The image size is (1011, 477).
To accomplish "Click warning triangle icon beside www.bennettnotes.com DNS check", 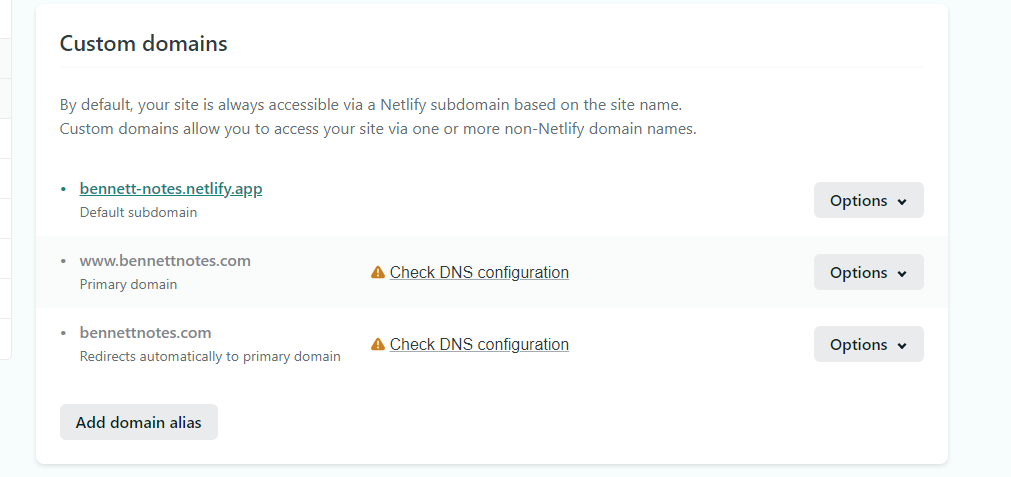I will [378, 273].
